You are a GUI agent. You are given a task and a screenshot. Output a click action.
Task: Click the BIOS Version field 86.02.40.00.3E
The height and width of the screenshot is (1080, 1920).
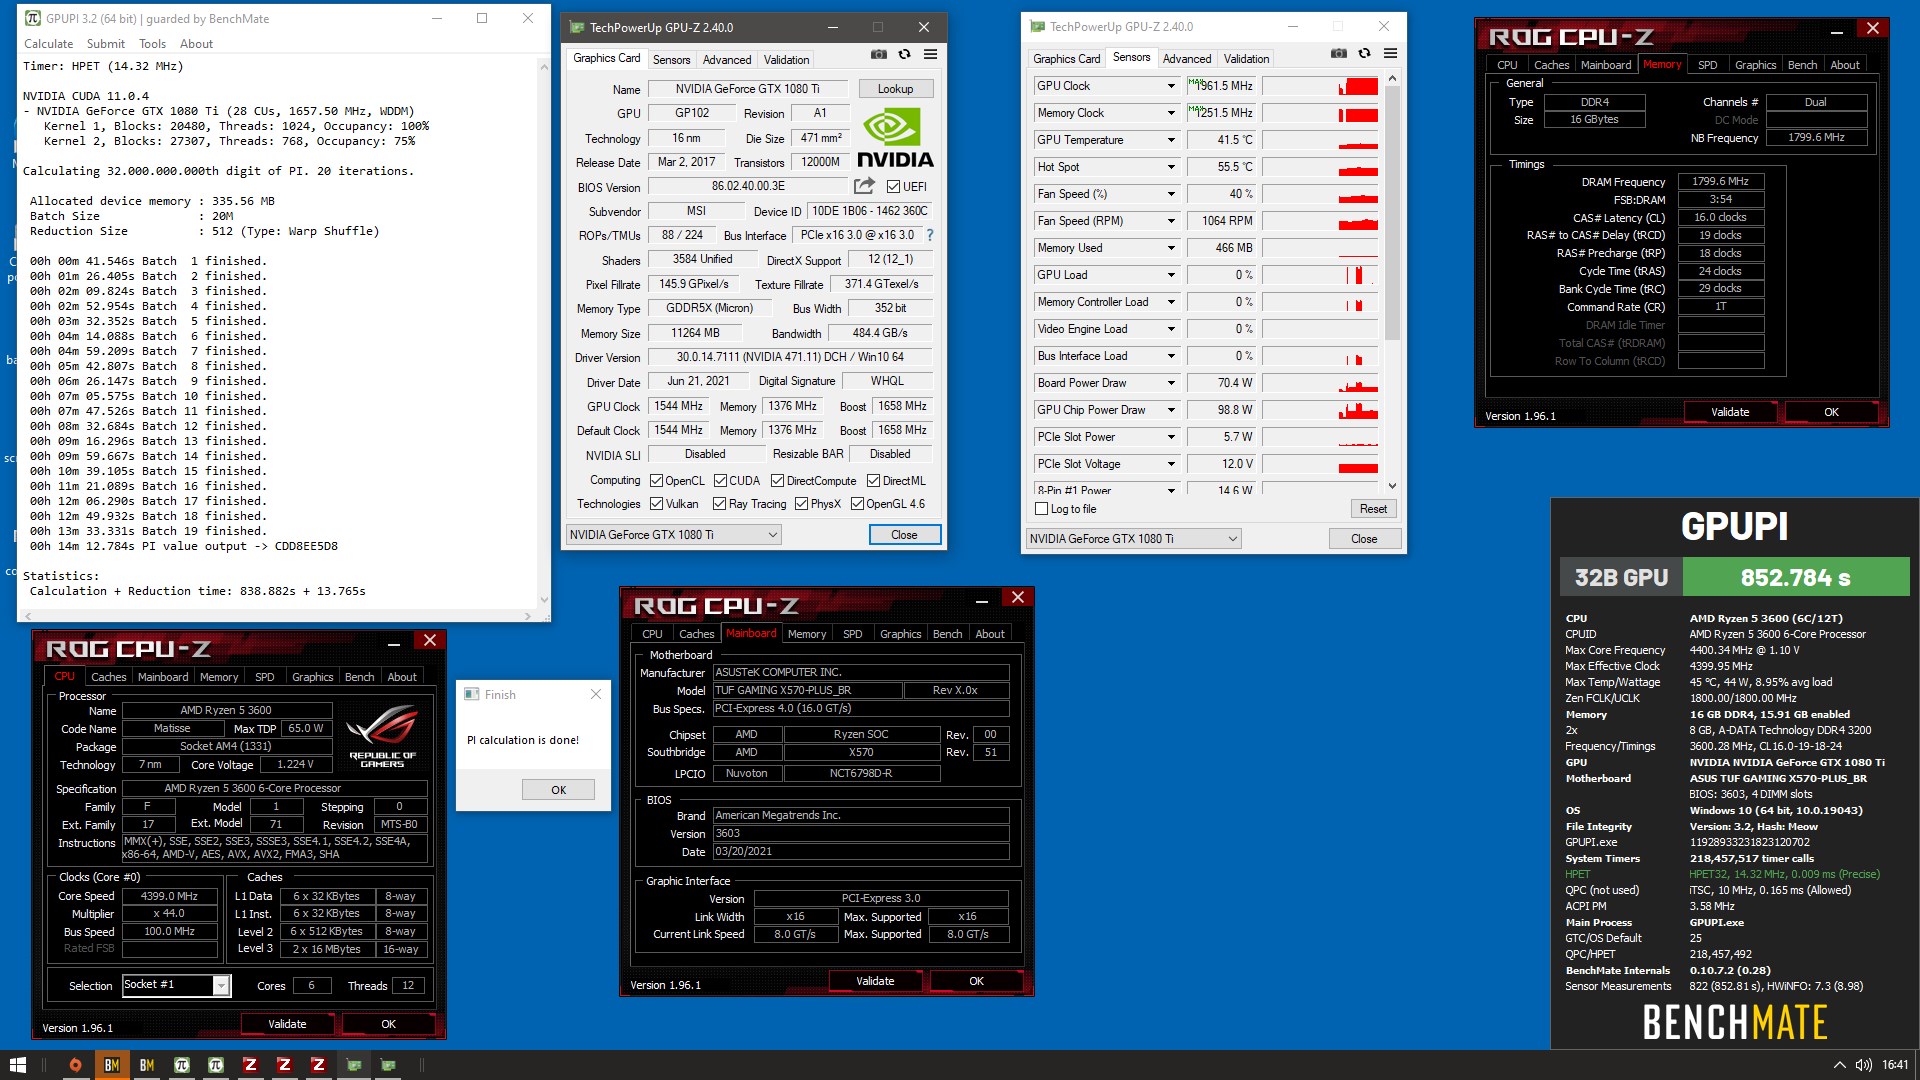click(748, 186)
